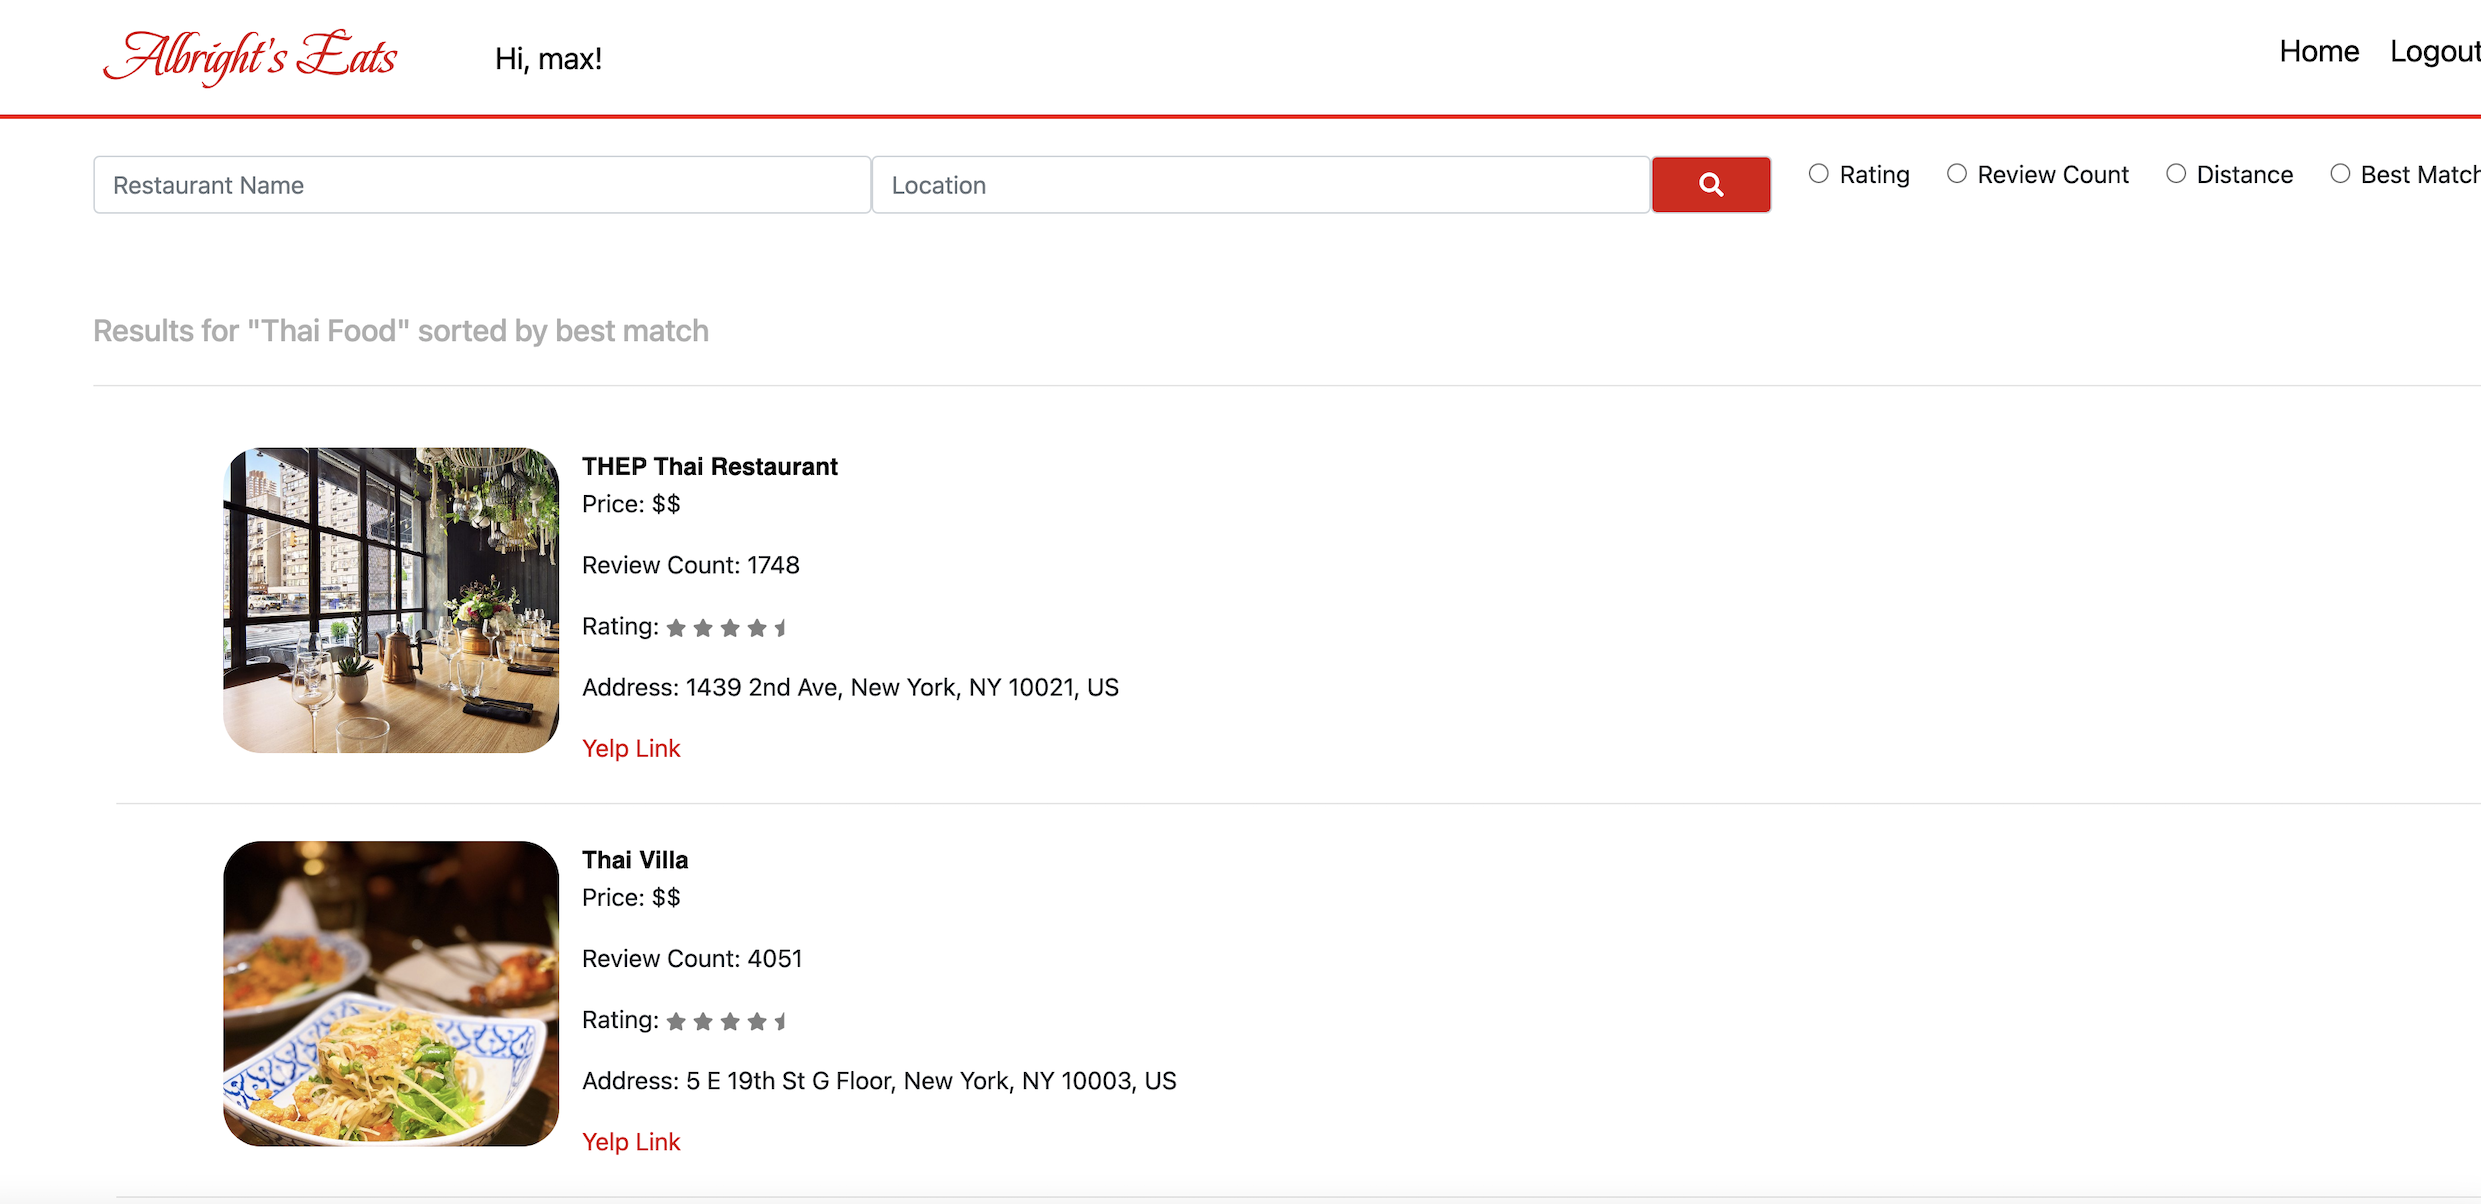This screenshot has width=2481, height=1204.
Task: Click the third star in Thai Villa's rating
Action: [x=729, y=1020]
